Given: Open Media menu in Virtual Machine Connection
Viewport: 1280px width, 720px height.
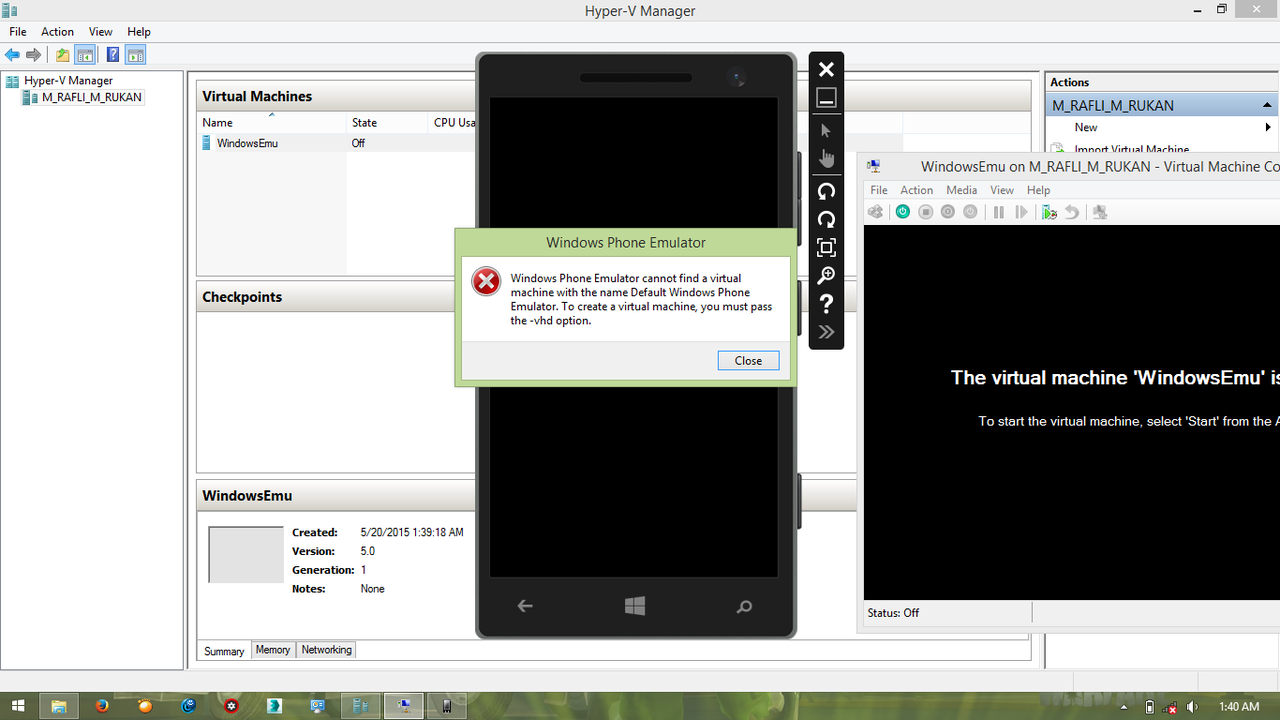Looking at the screenshot, I should coord(962,190).
